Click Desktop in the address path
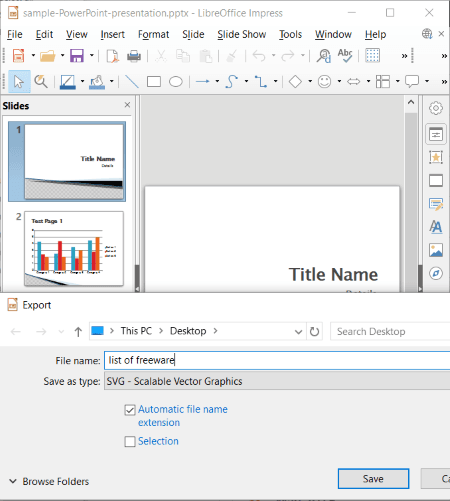The width and height of the screenshot is (450, 501). (188, 331)
